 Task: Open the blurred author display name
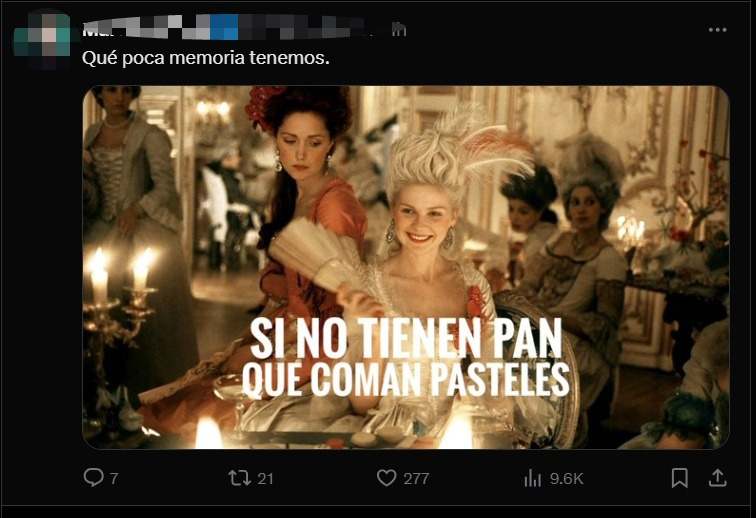(227, 28)
